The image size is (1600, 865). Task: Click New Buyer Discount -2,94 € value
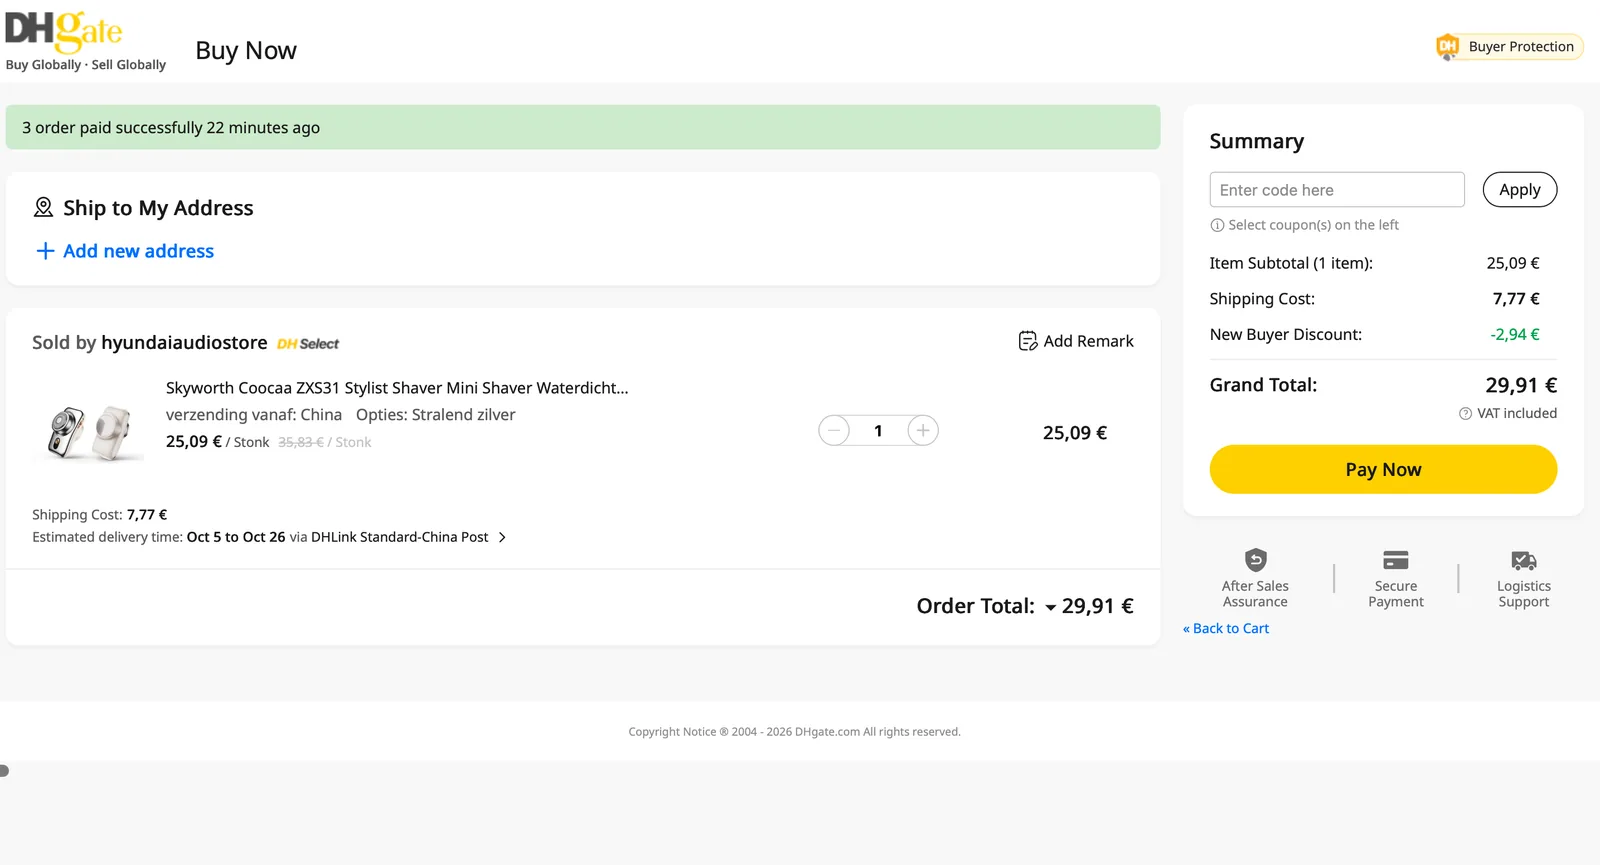coord(1515,335)
